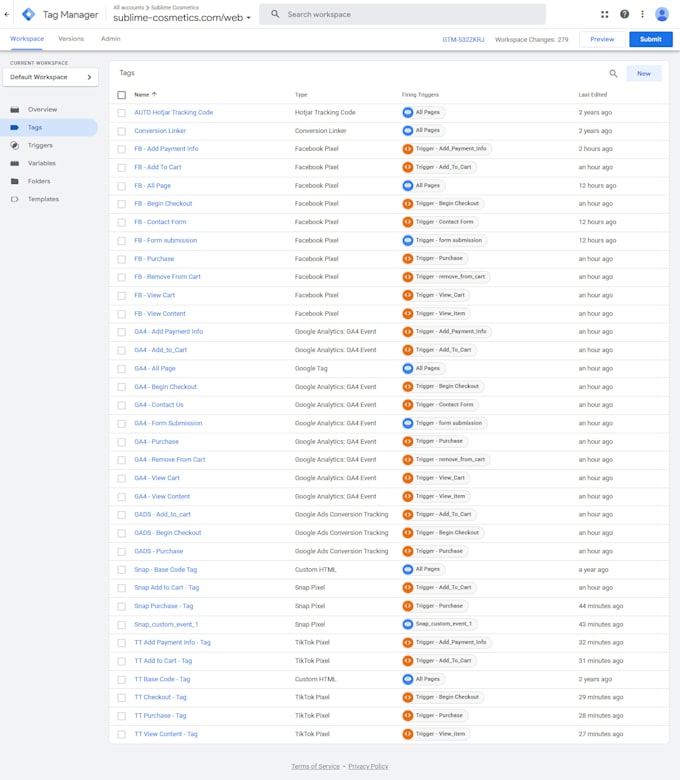Click trigger icon in GA4 - View Cart row
The width and height of the screenshot is (680, 780).
coord(408,478)
